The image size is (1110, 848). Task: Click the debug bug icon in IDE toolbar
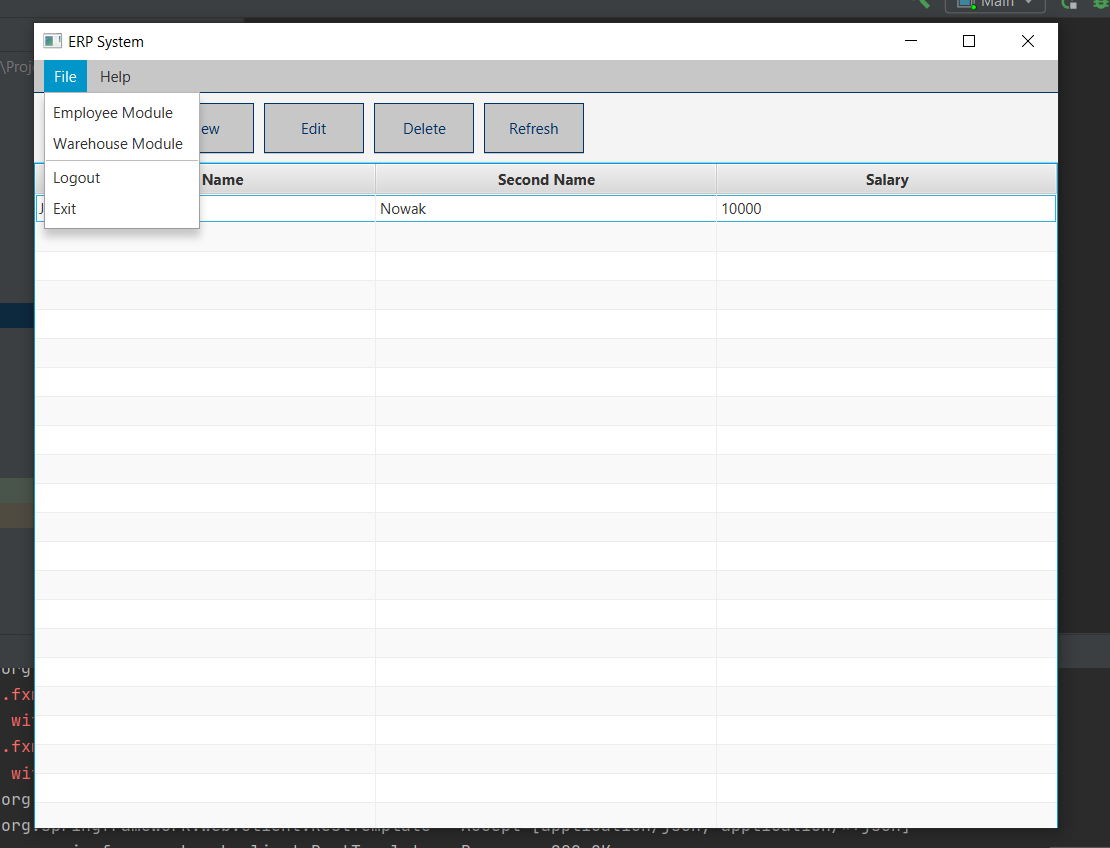pyautogui.click(x=1100, y=5)
